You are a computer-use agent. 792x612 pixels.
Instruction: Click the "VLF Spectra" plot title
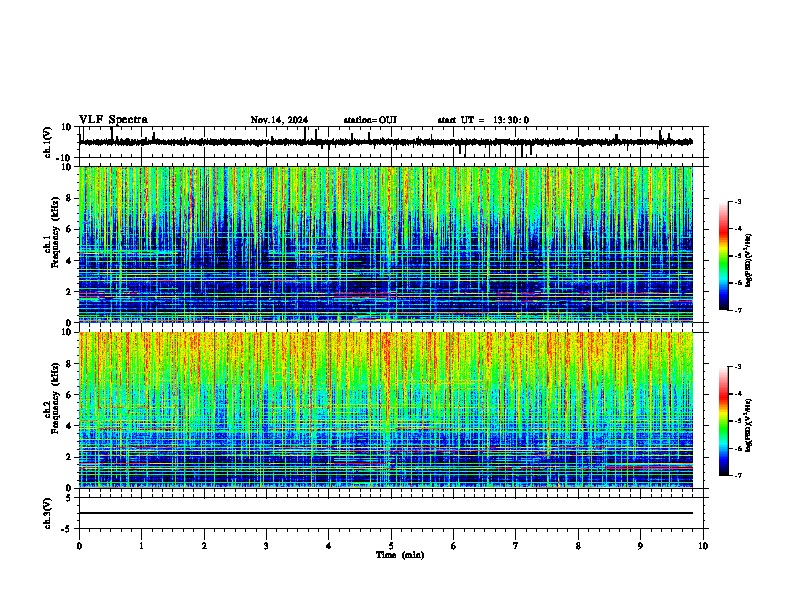coord(113,120)
